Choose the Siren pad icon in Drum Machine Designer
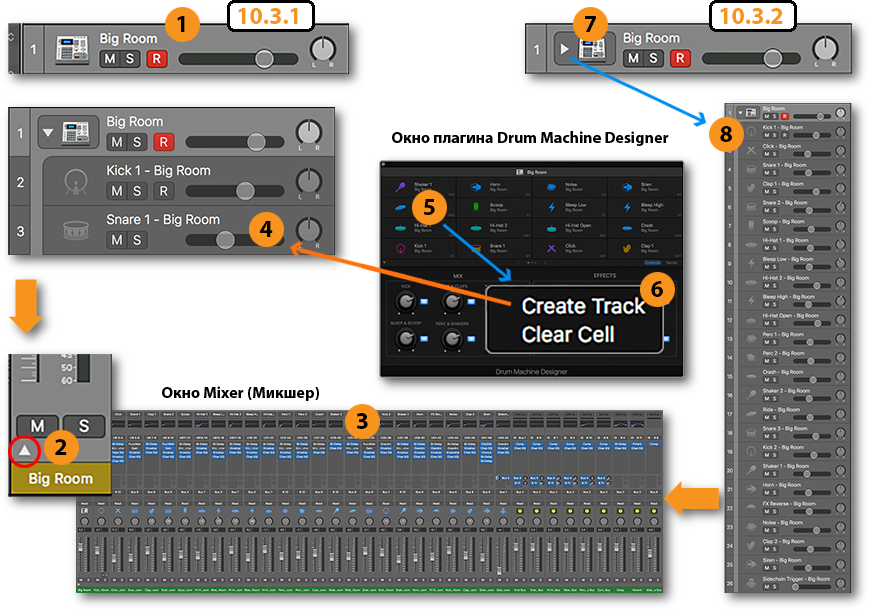This screenshot has width=870, height=611. [x=627, y=187]
